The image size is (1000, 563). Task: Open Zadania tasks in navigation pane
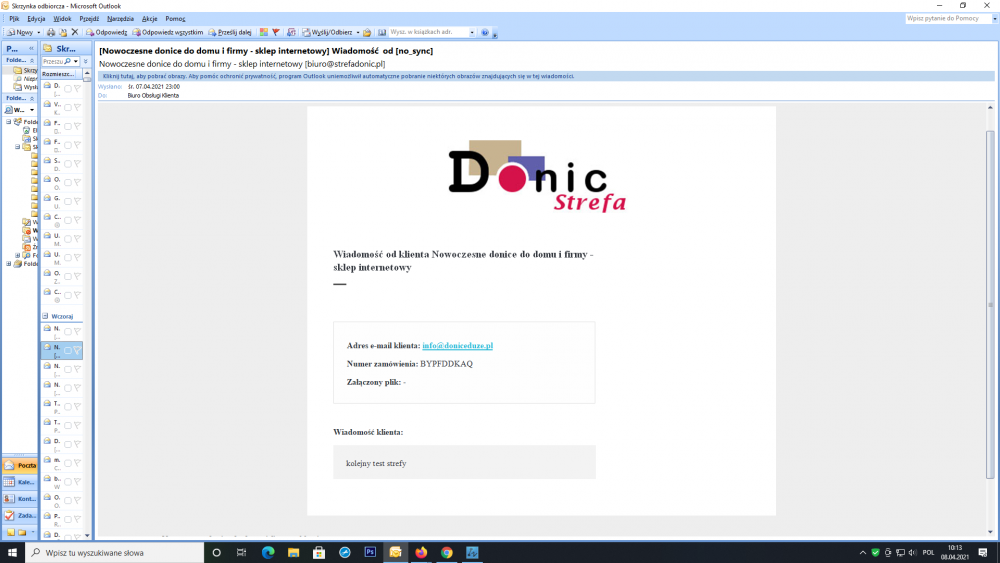(x=20, y=515)
